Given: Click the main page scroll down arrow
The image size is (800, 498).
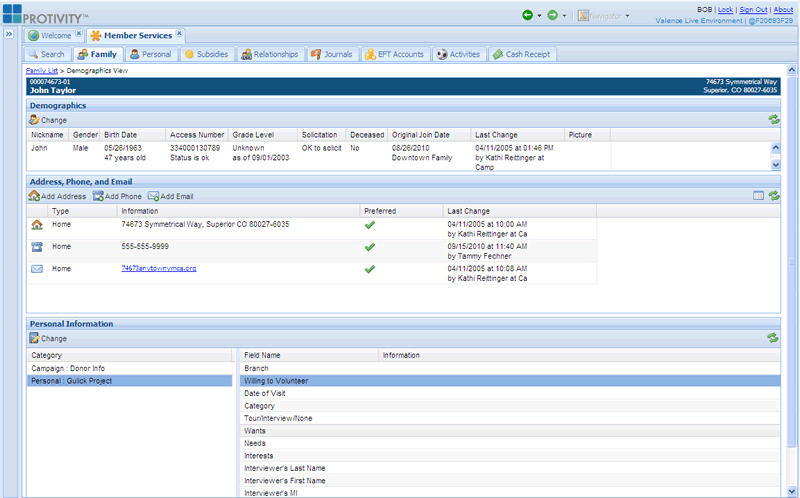Looking at the screenshot, I should 791,490.
